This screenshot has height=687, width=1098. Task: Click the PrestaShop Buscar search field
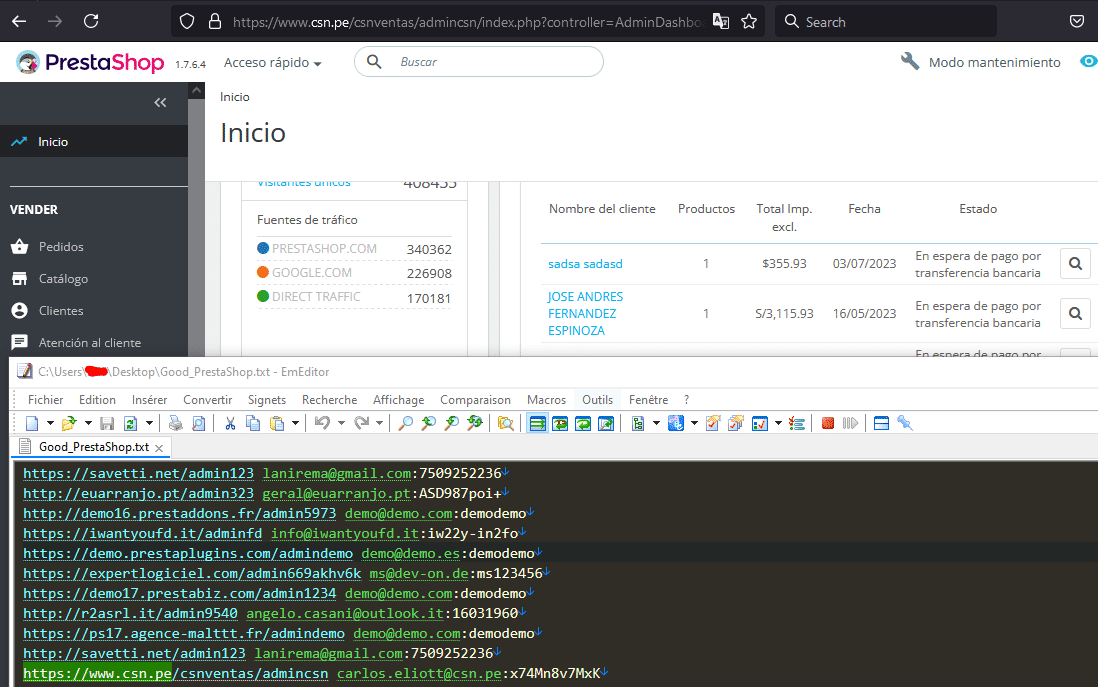(x=490, y=62)
